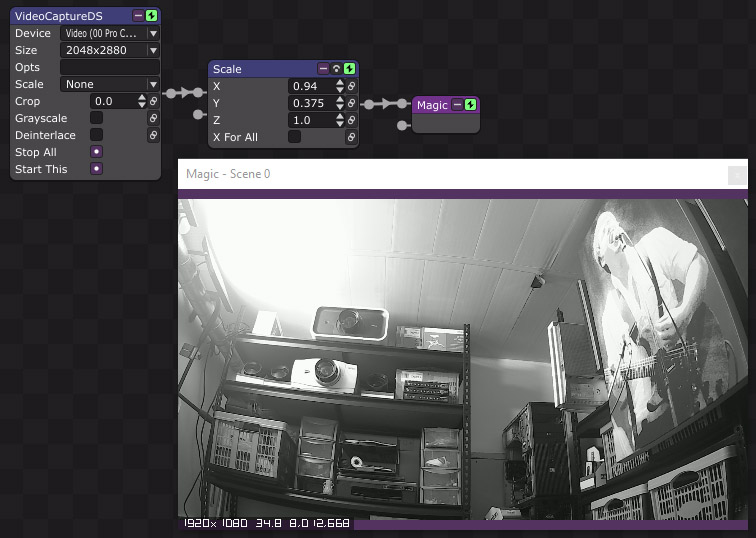Viewport: 756px width, 538px height.
Task: Click the Opts text field
Action: (x=110, y=67)
